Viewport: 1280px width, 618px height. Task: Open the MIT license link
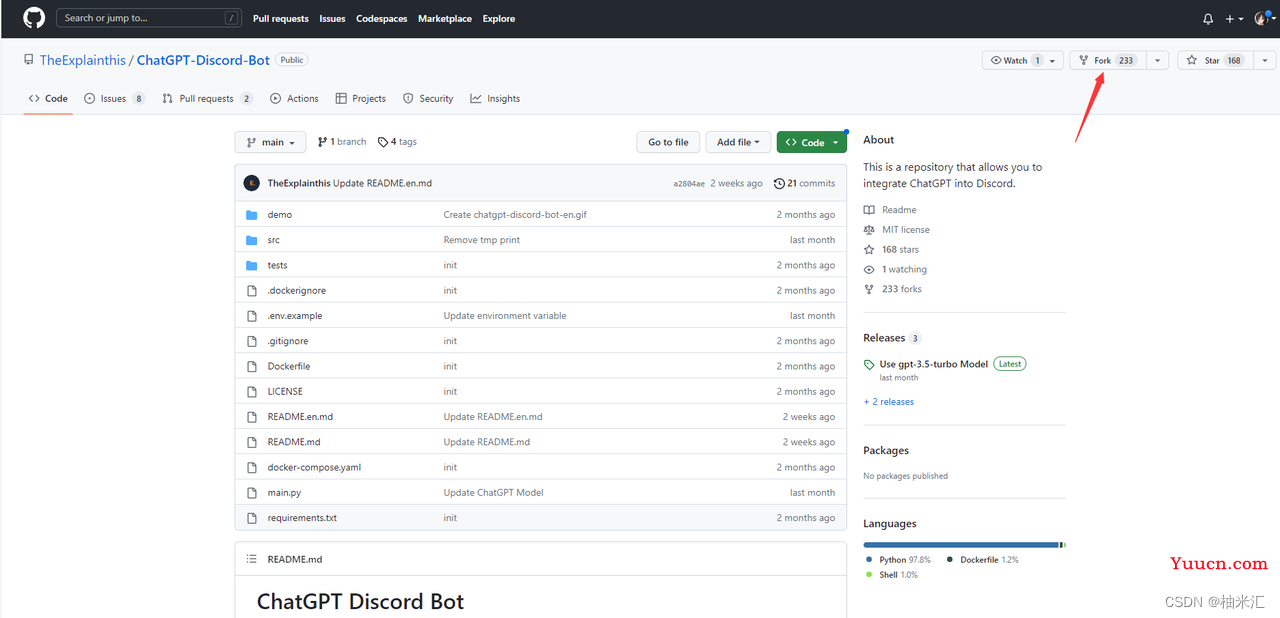tap(897, 230)
